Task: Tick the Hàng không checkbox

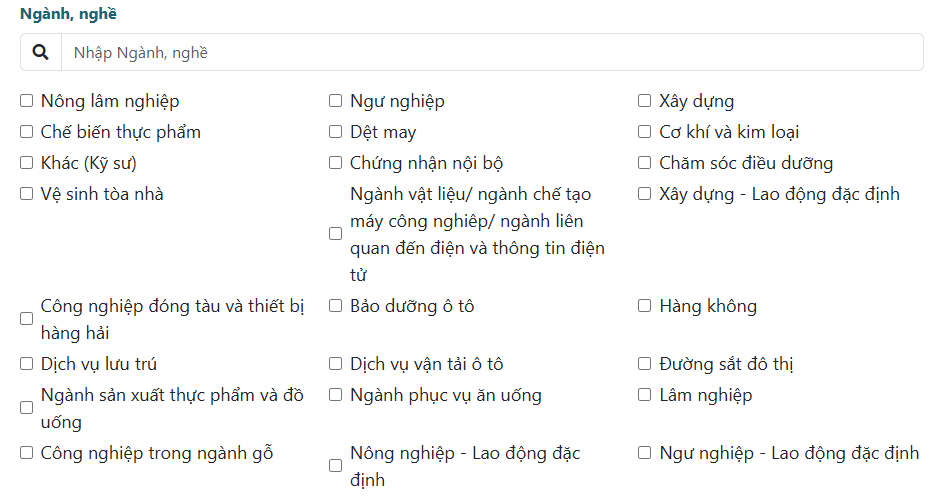Action: coord(644,306)
